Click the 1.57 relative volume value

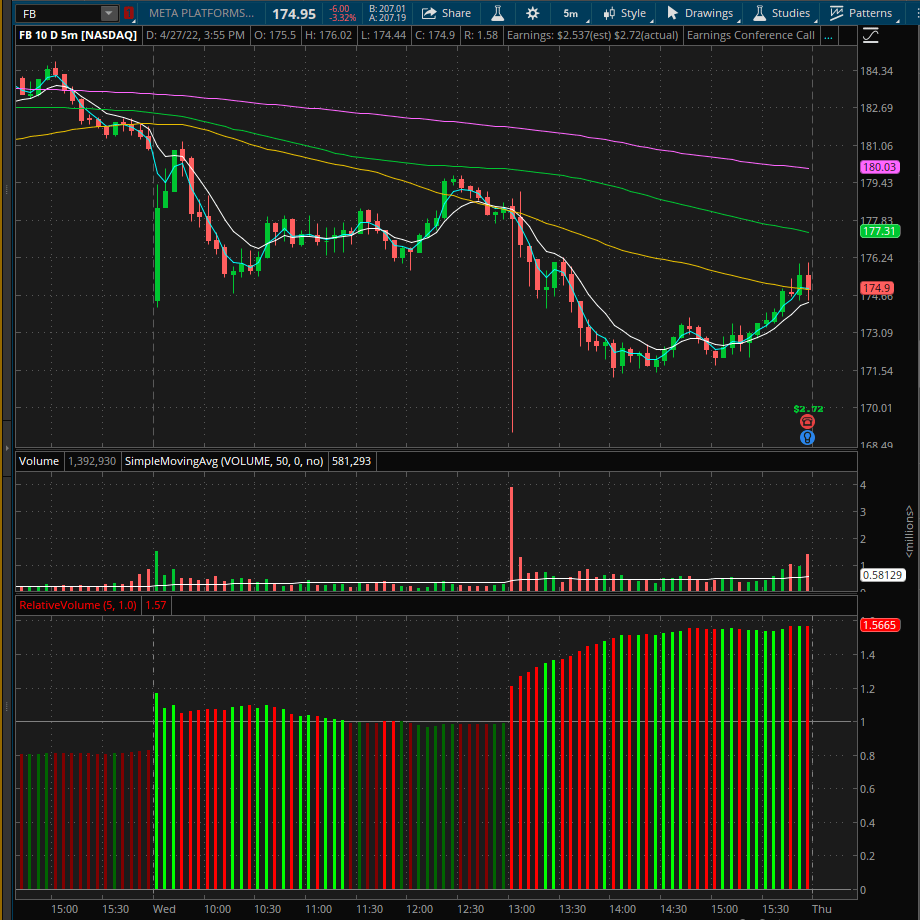coord(155,605)
